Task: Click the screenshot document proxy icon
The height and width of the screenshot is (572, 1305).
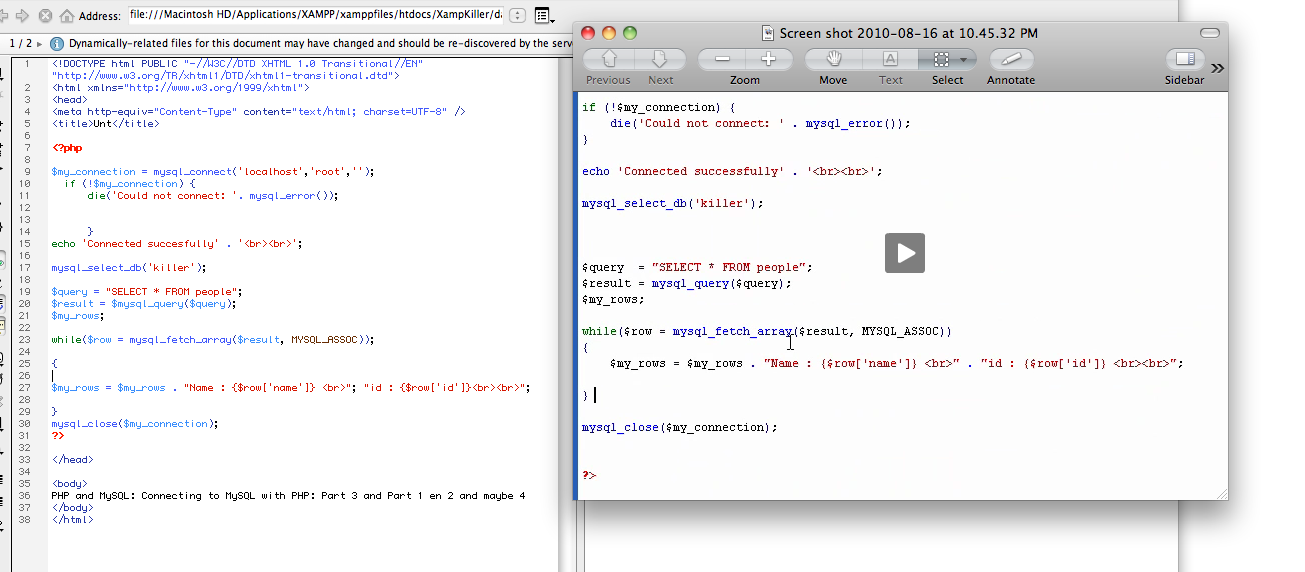Action: pos(768,33)
